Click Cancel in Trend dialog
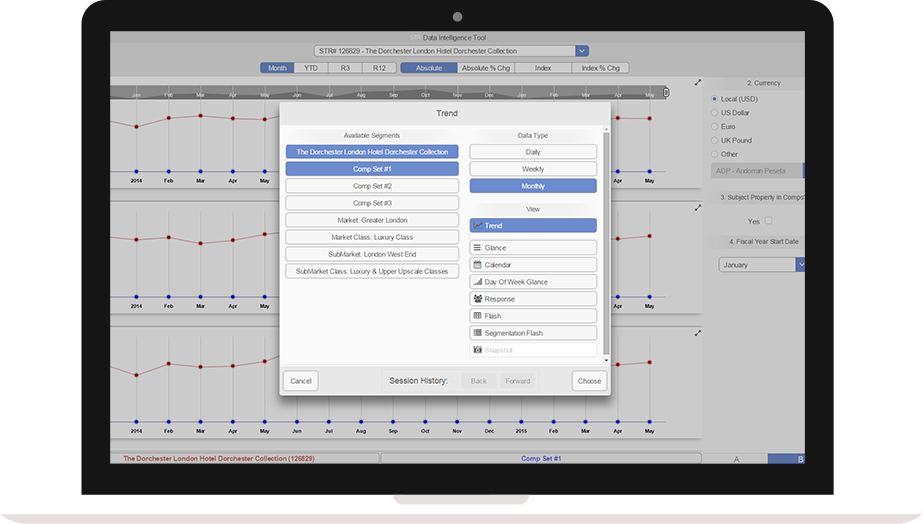The width and height of the screenshot is (923, 524). 301,381
